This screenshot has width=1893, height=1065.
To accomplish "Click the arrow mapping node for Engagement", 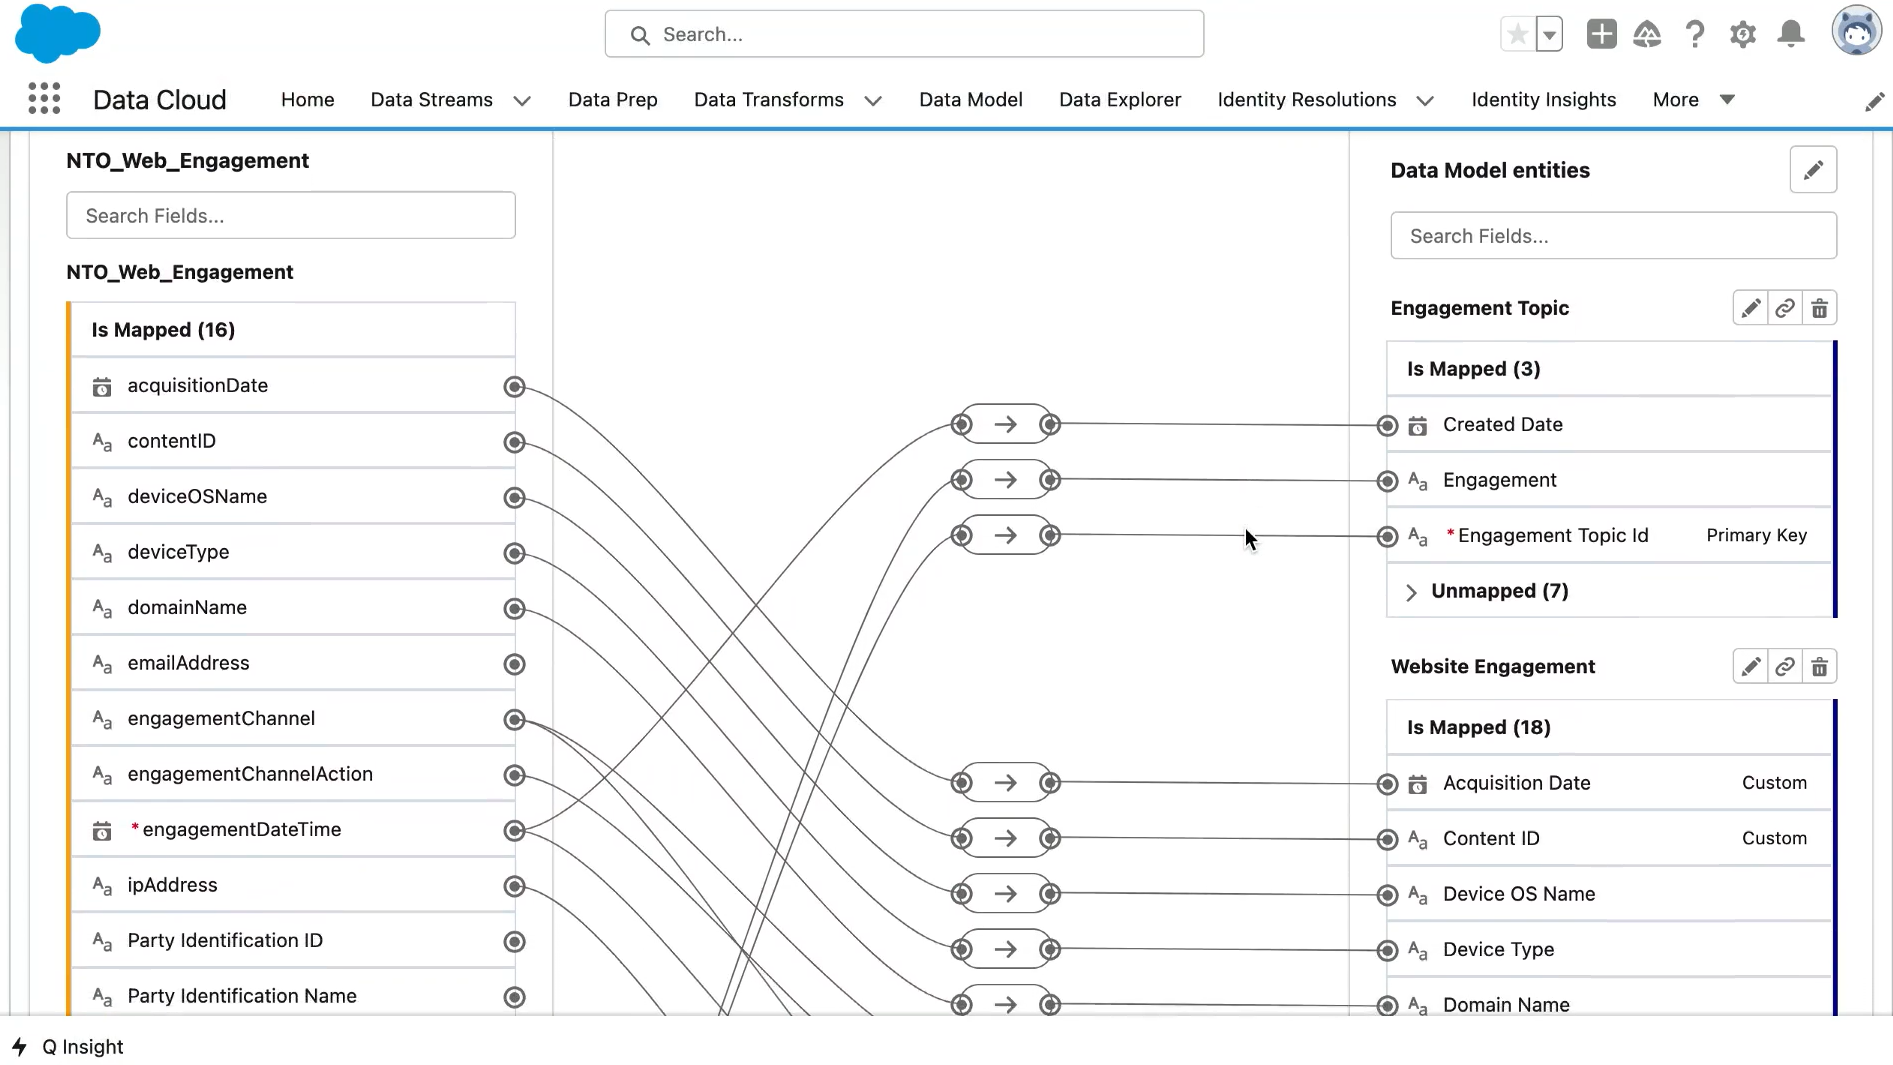I will (1005, 480).
